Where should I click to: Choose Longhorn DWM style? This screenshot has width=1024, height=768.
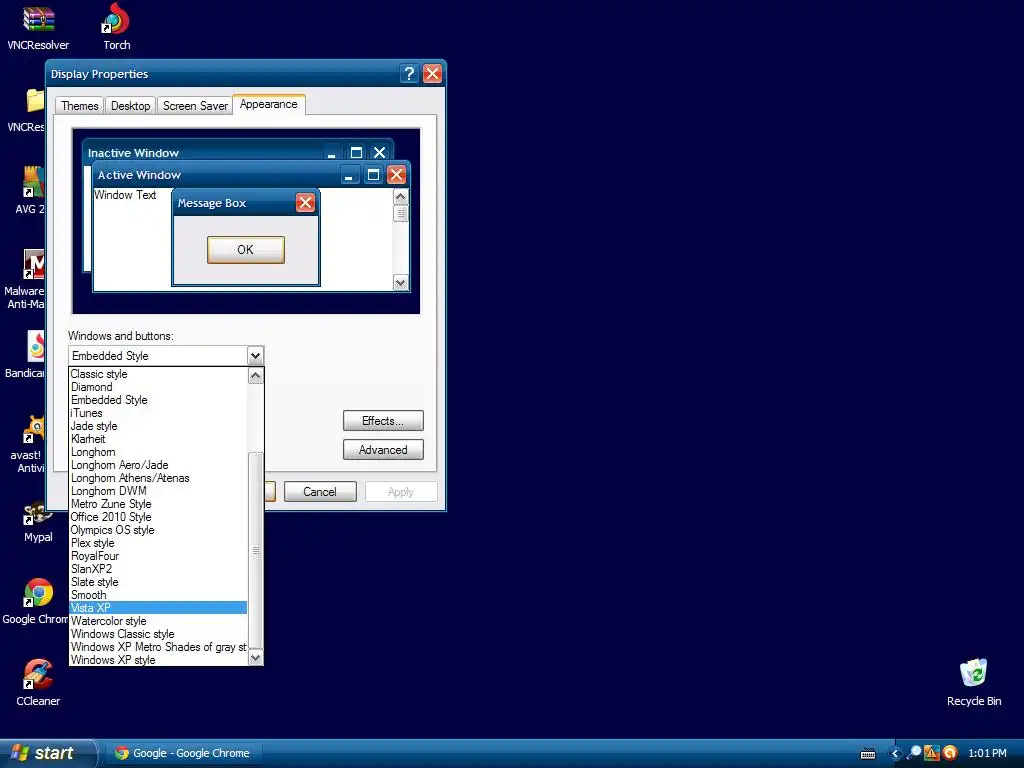point(158,491)
